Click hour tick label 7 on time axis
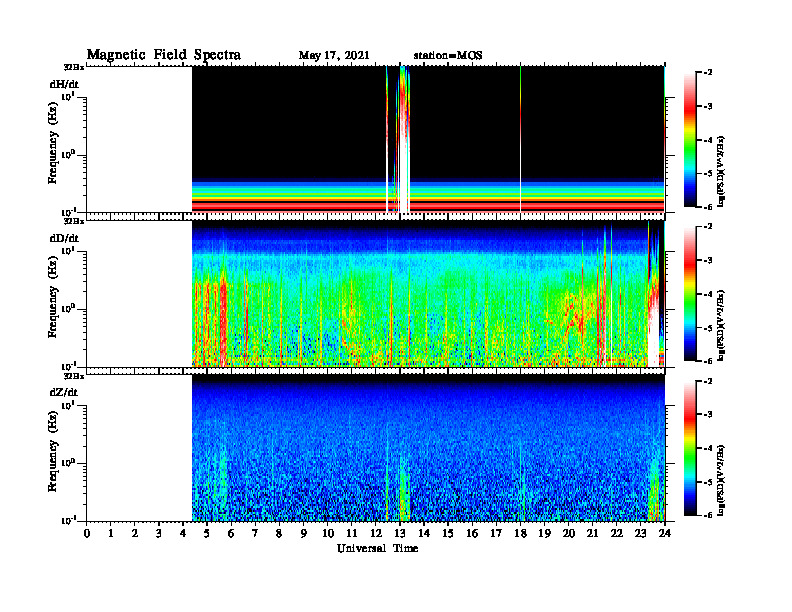The height and width of the screenshot is (612, 792). tap(255, 534)
